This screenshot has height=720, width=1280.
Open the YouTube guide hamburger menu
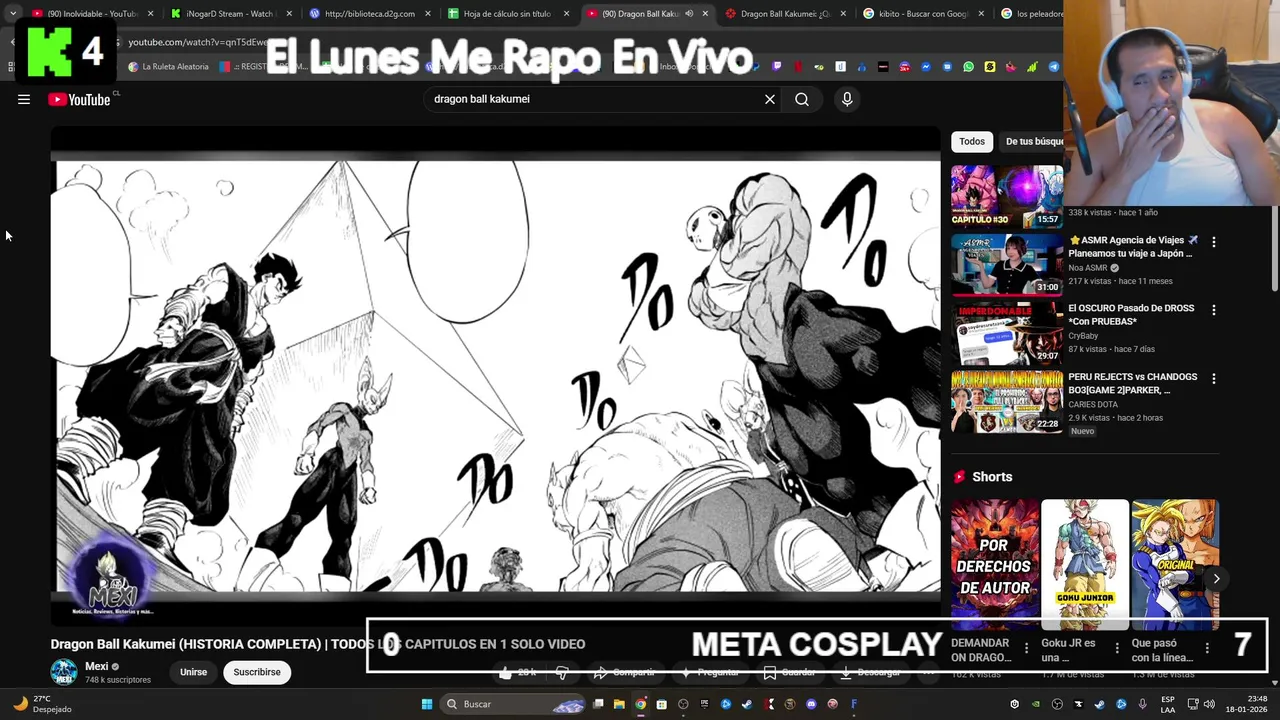pyautogui.click(x=24, y=99)
